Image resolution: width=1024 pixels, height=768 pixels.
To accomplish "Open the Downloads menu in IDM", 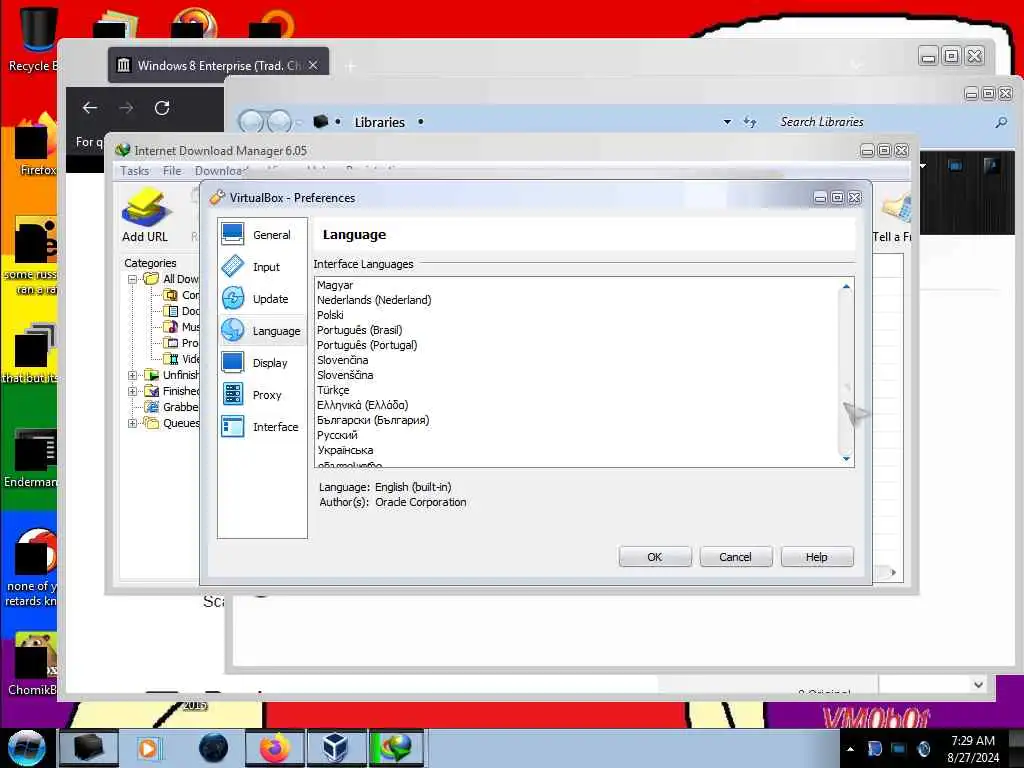I will pos(221,171).
